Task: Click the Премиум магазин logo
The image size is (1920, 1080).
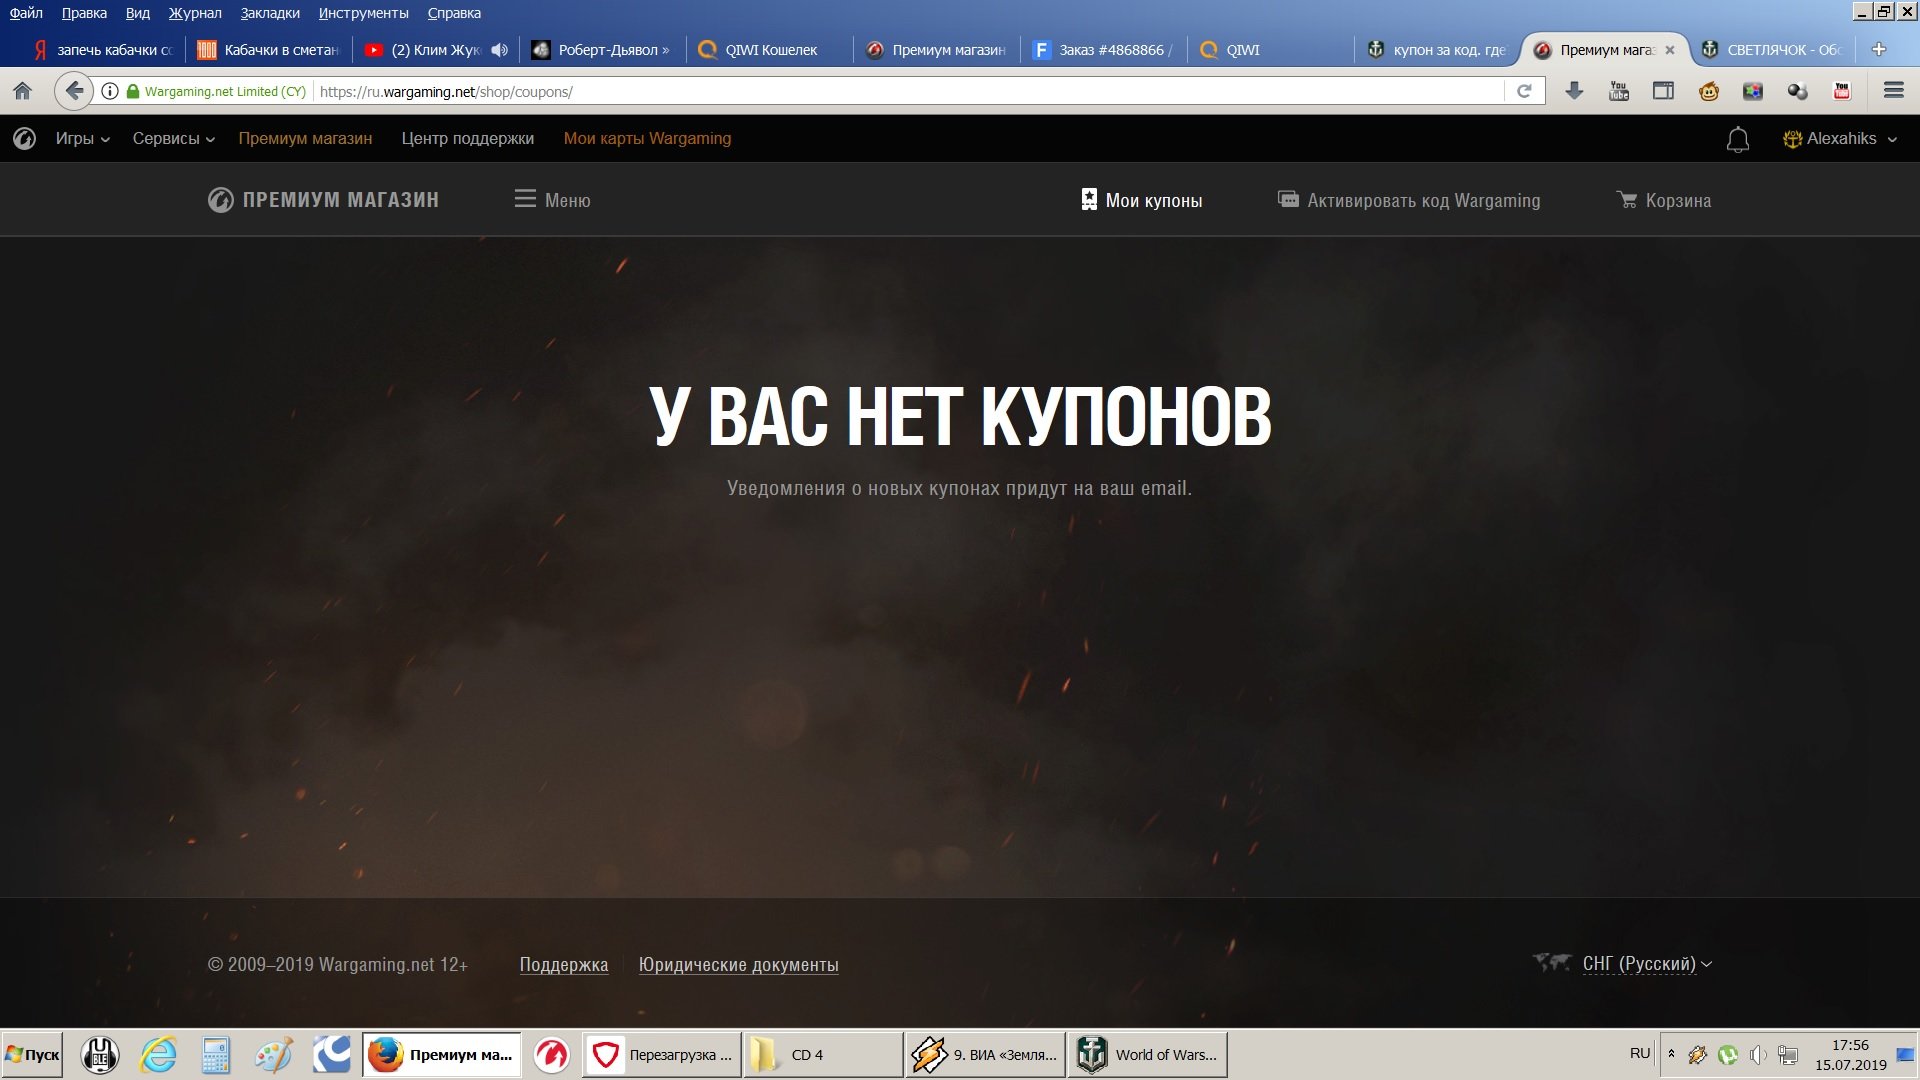Action: coord(323,200)
